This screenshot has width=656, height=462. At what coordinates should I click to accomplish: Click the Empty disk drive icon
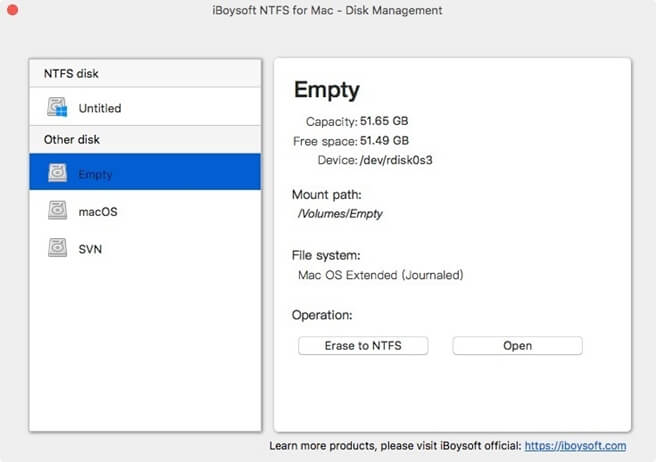(x=57, y=172)
